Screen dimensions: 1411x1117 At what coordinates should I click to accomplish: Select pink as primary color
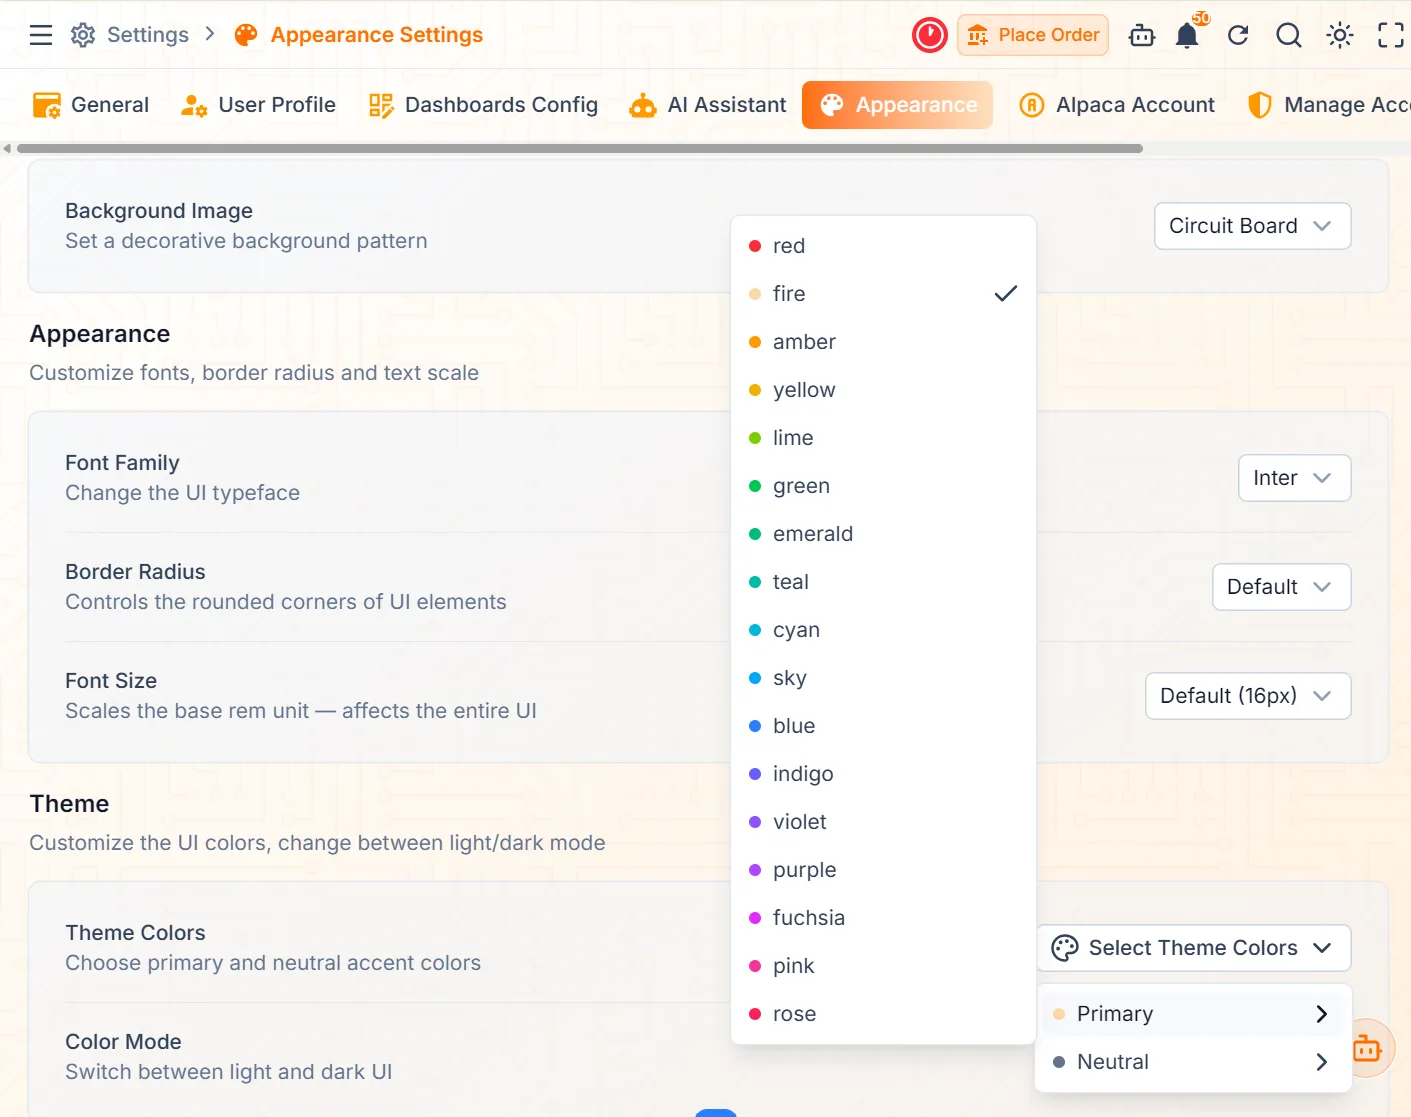tap(883, 966)
